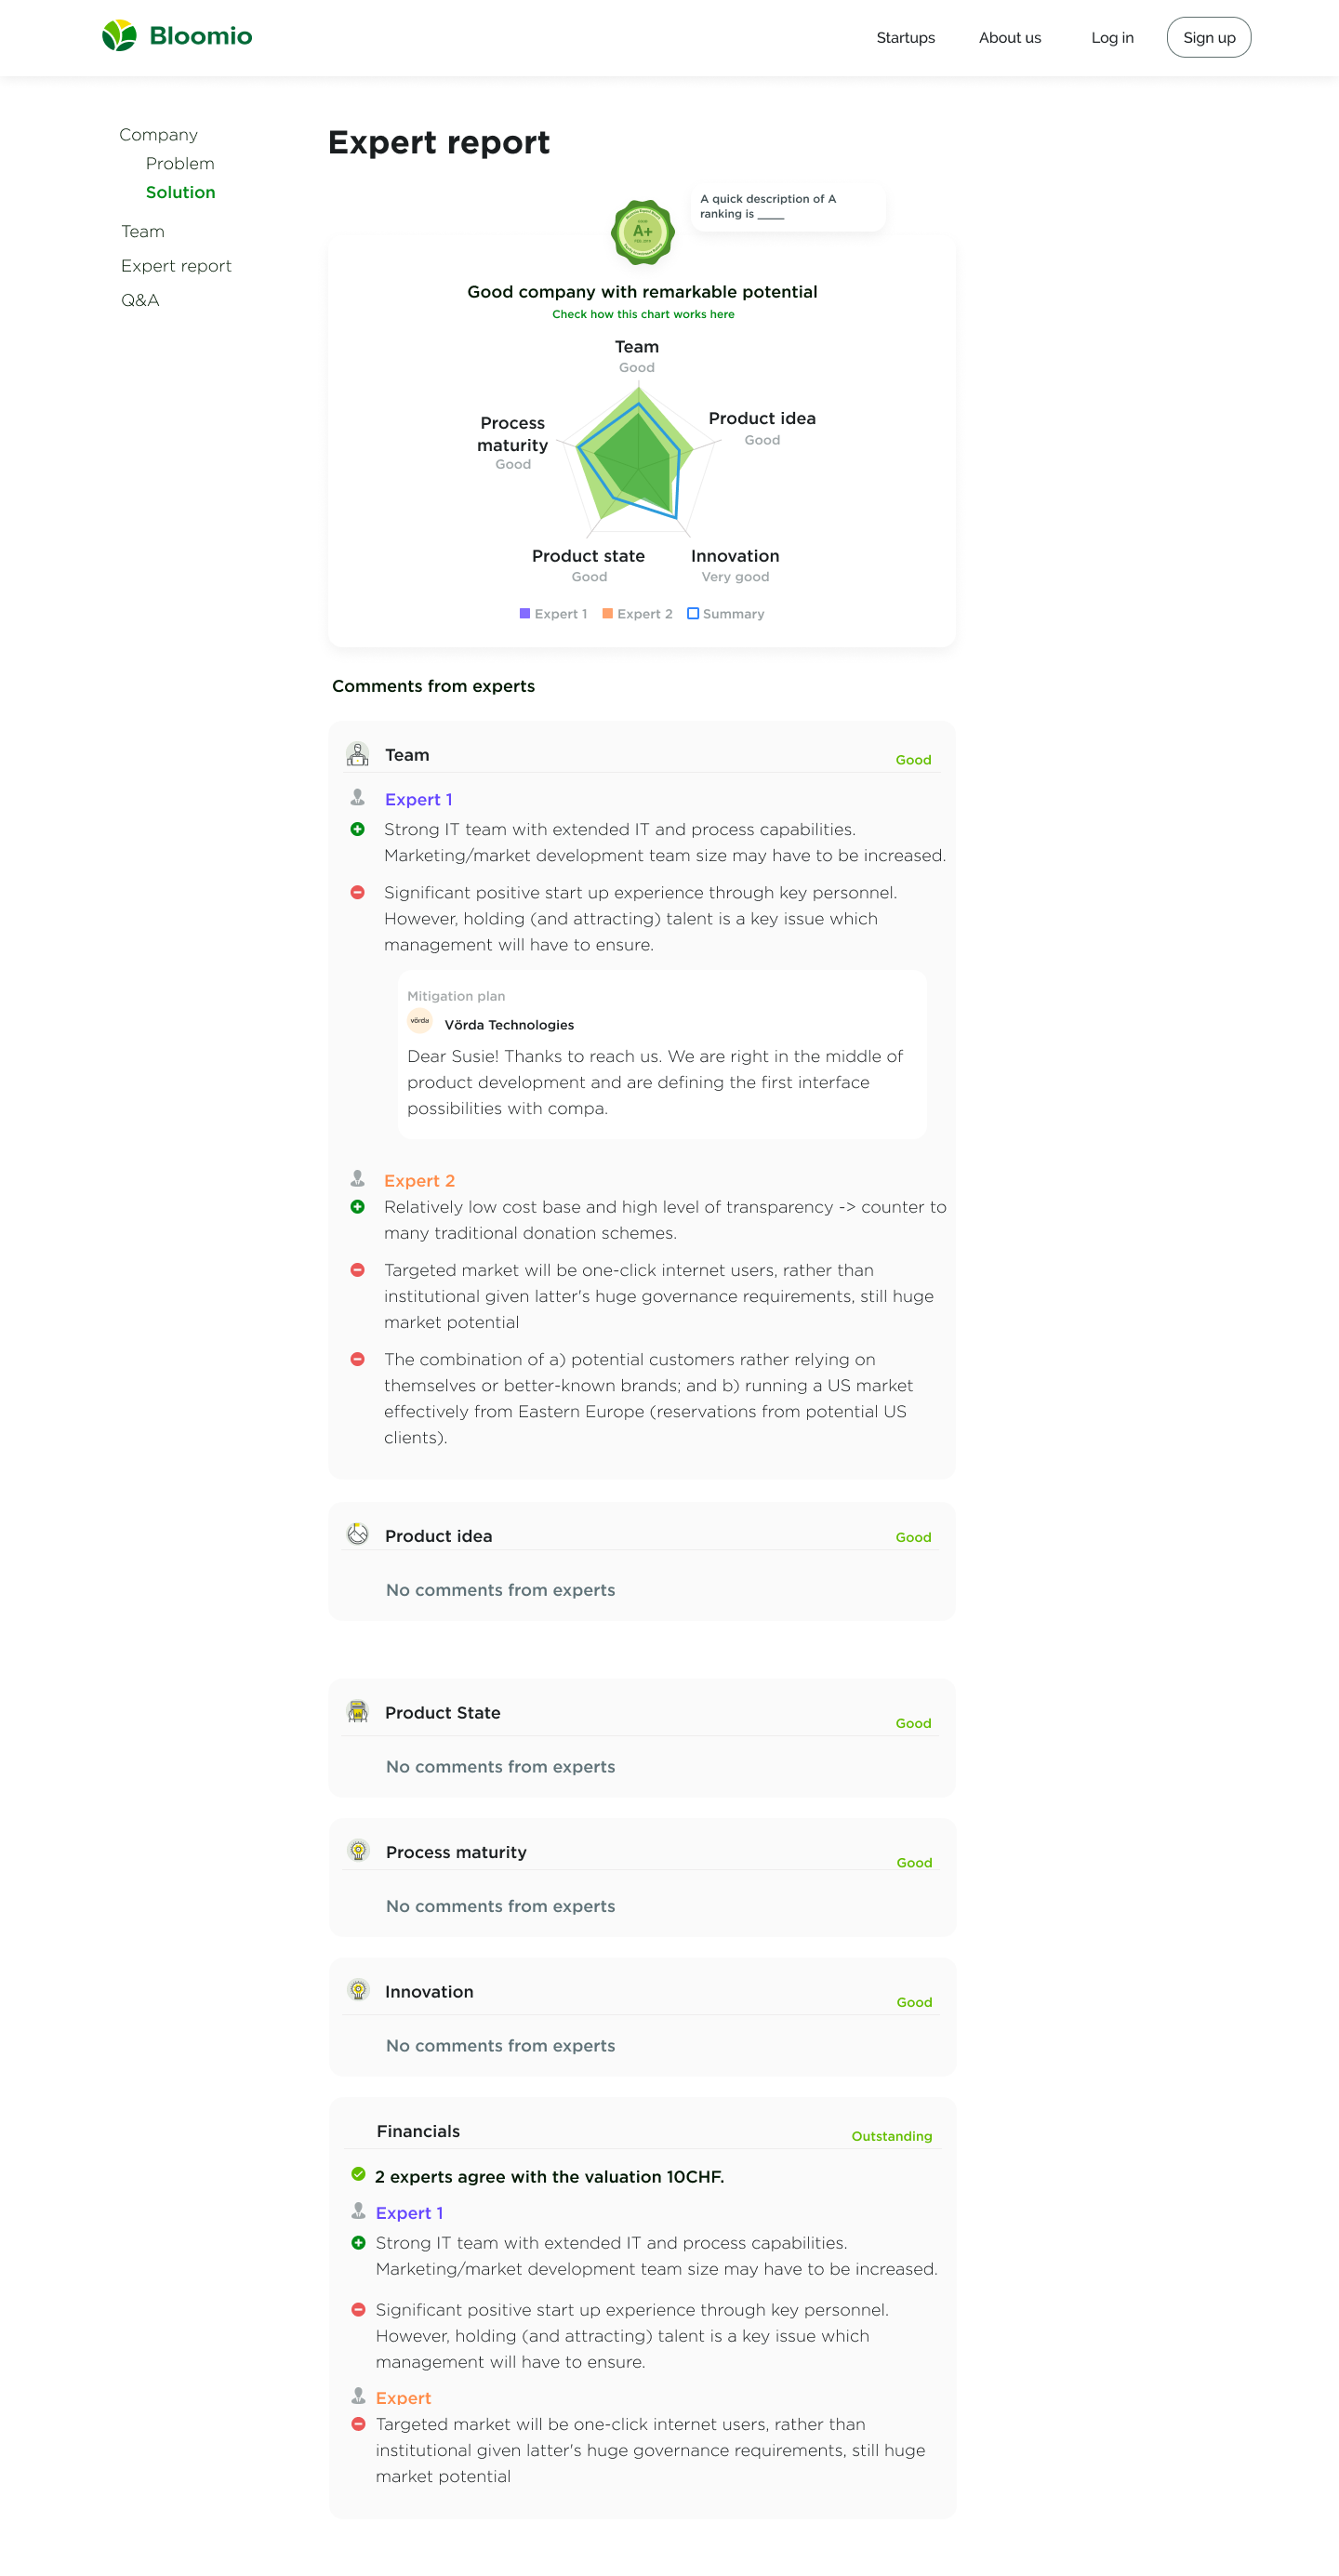Toggle Expert 2 series in chart legend
Screen dimensions: 1339x2576
point(608,613)
